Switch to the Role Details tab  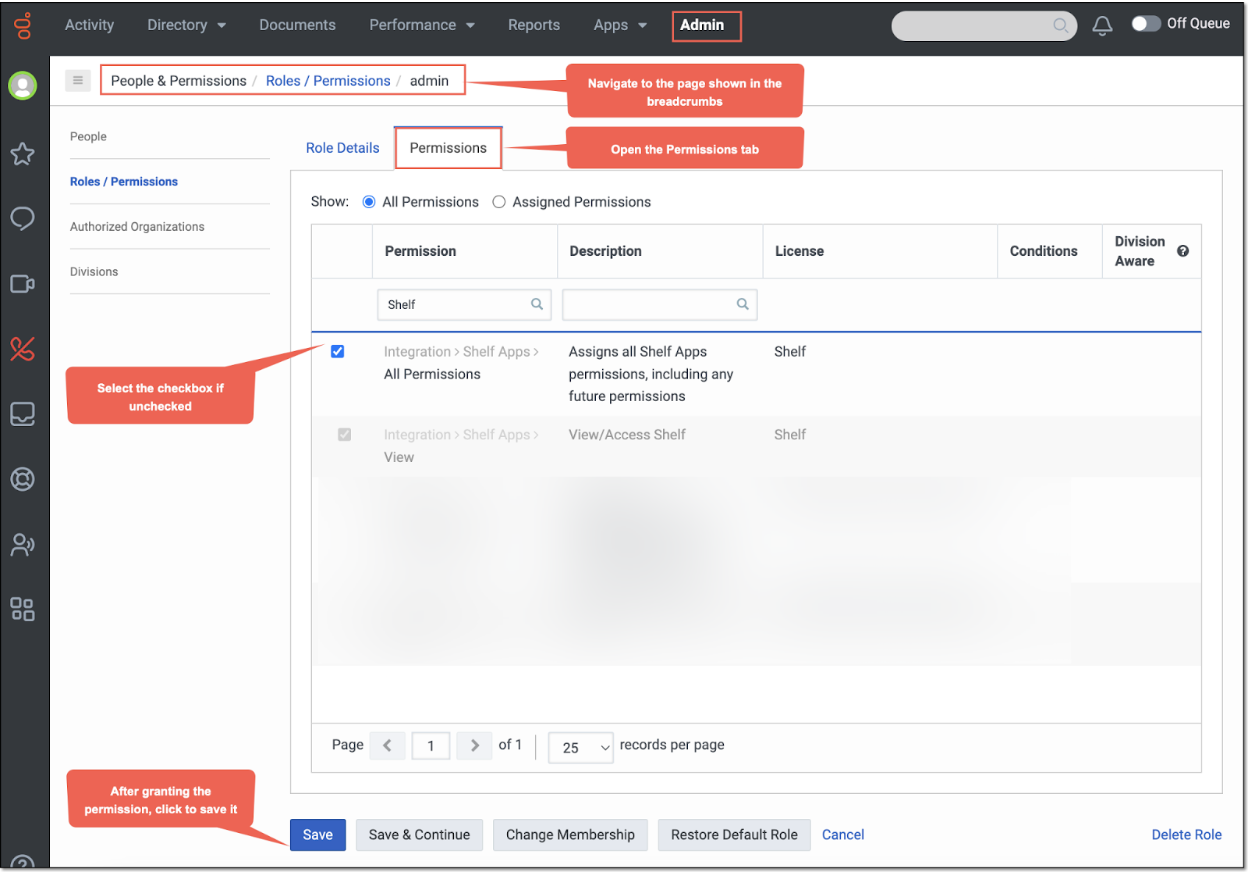pyautogui.click(x=343, y=148)
